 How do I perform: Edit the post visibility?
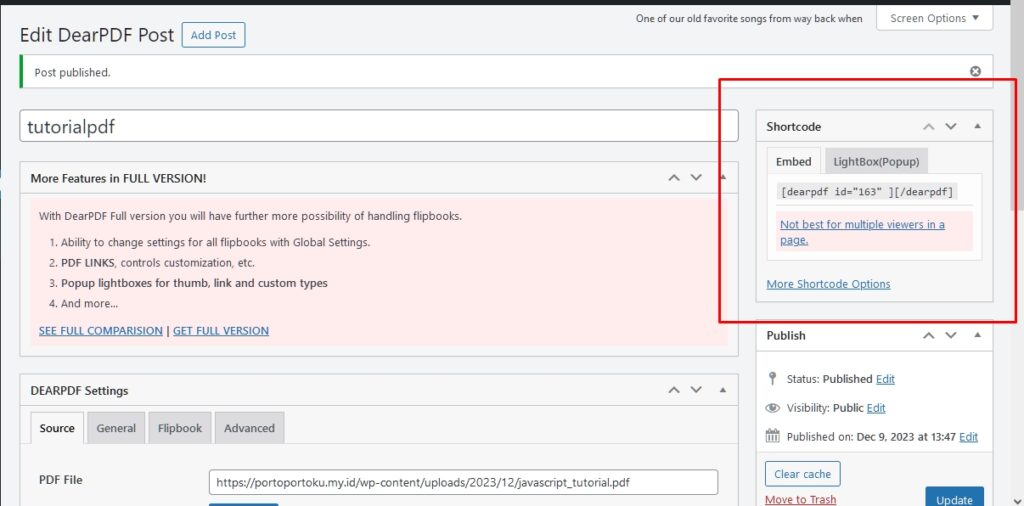pyautogui.click(x=876, y=408)
